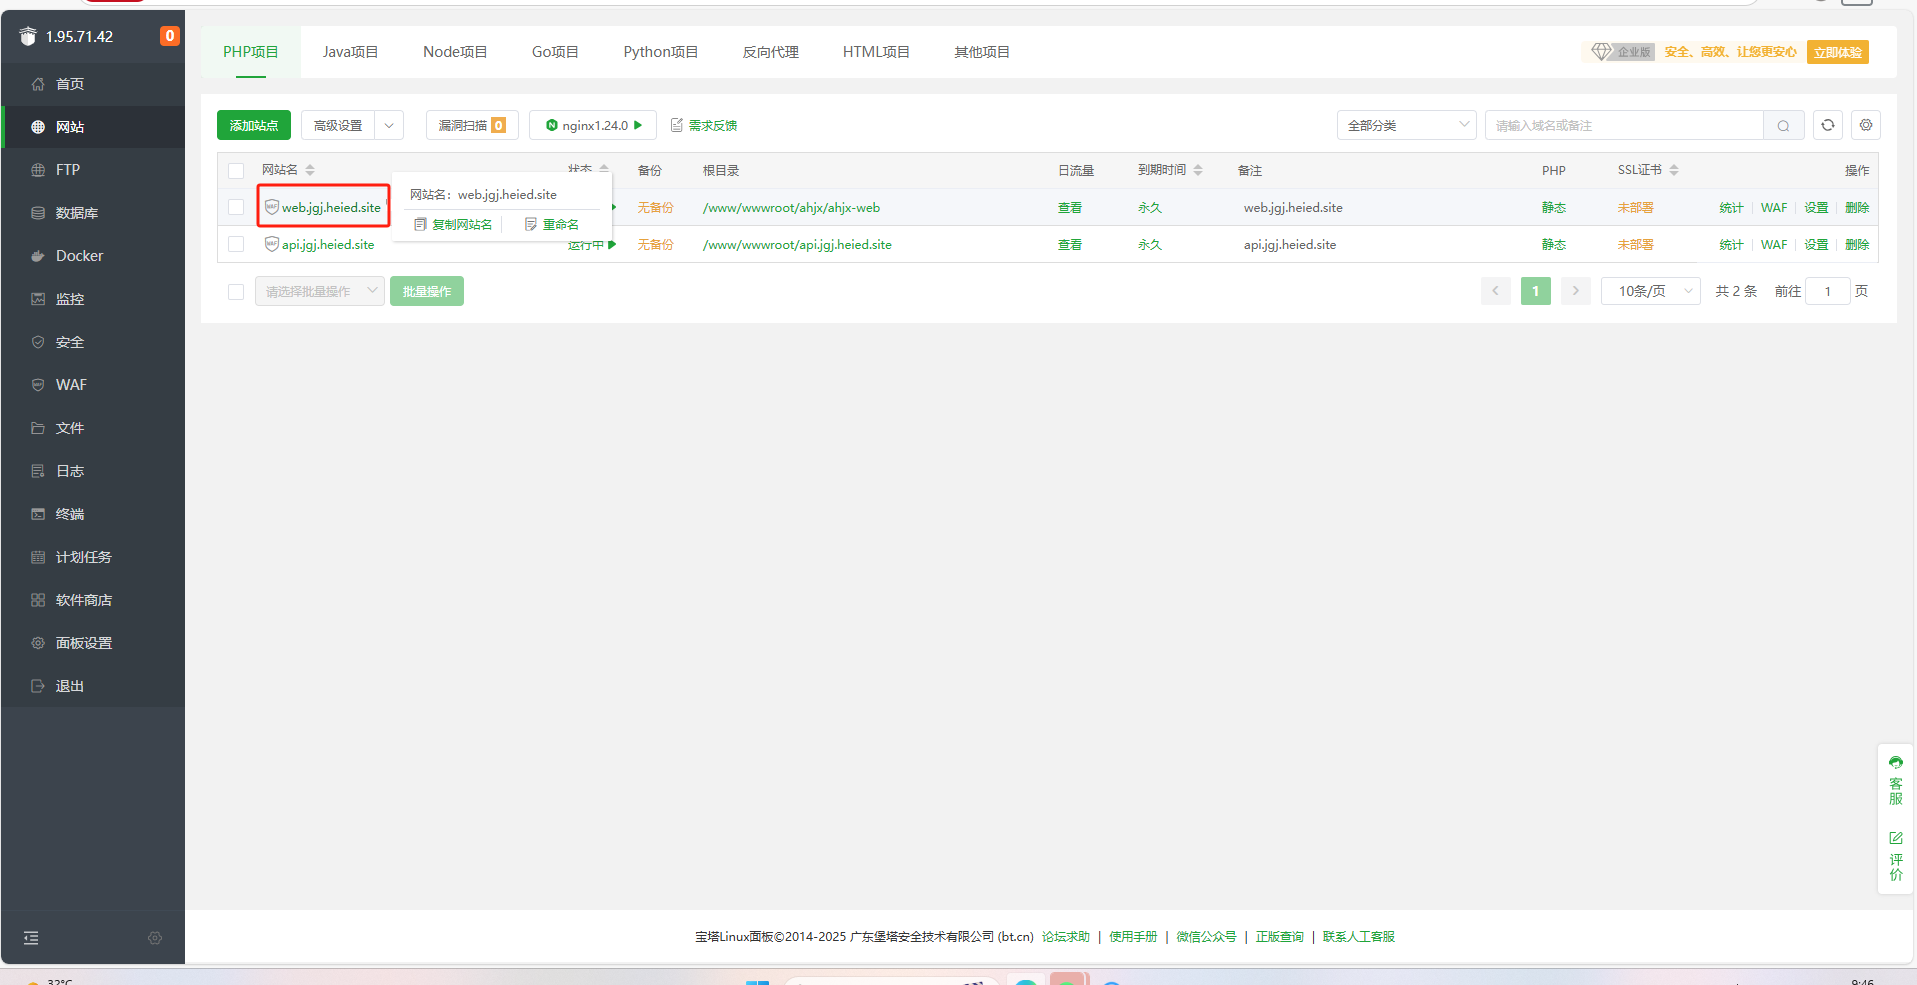Switch to the Go项目 tab
Screen dimensions: 1917x985
click(555, 52)
